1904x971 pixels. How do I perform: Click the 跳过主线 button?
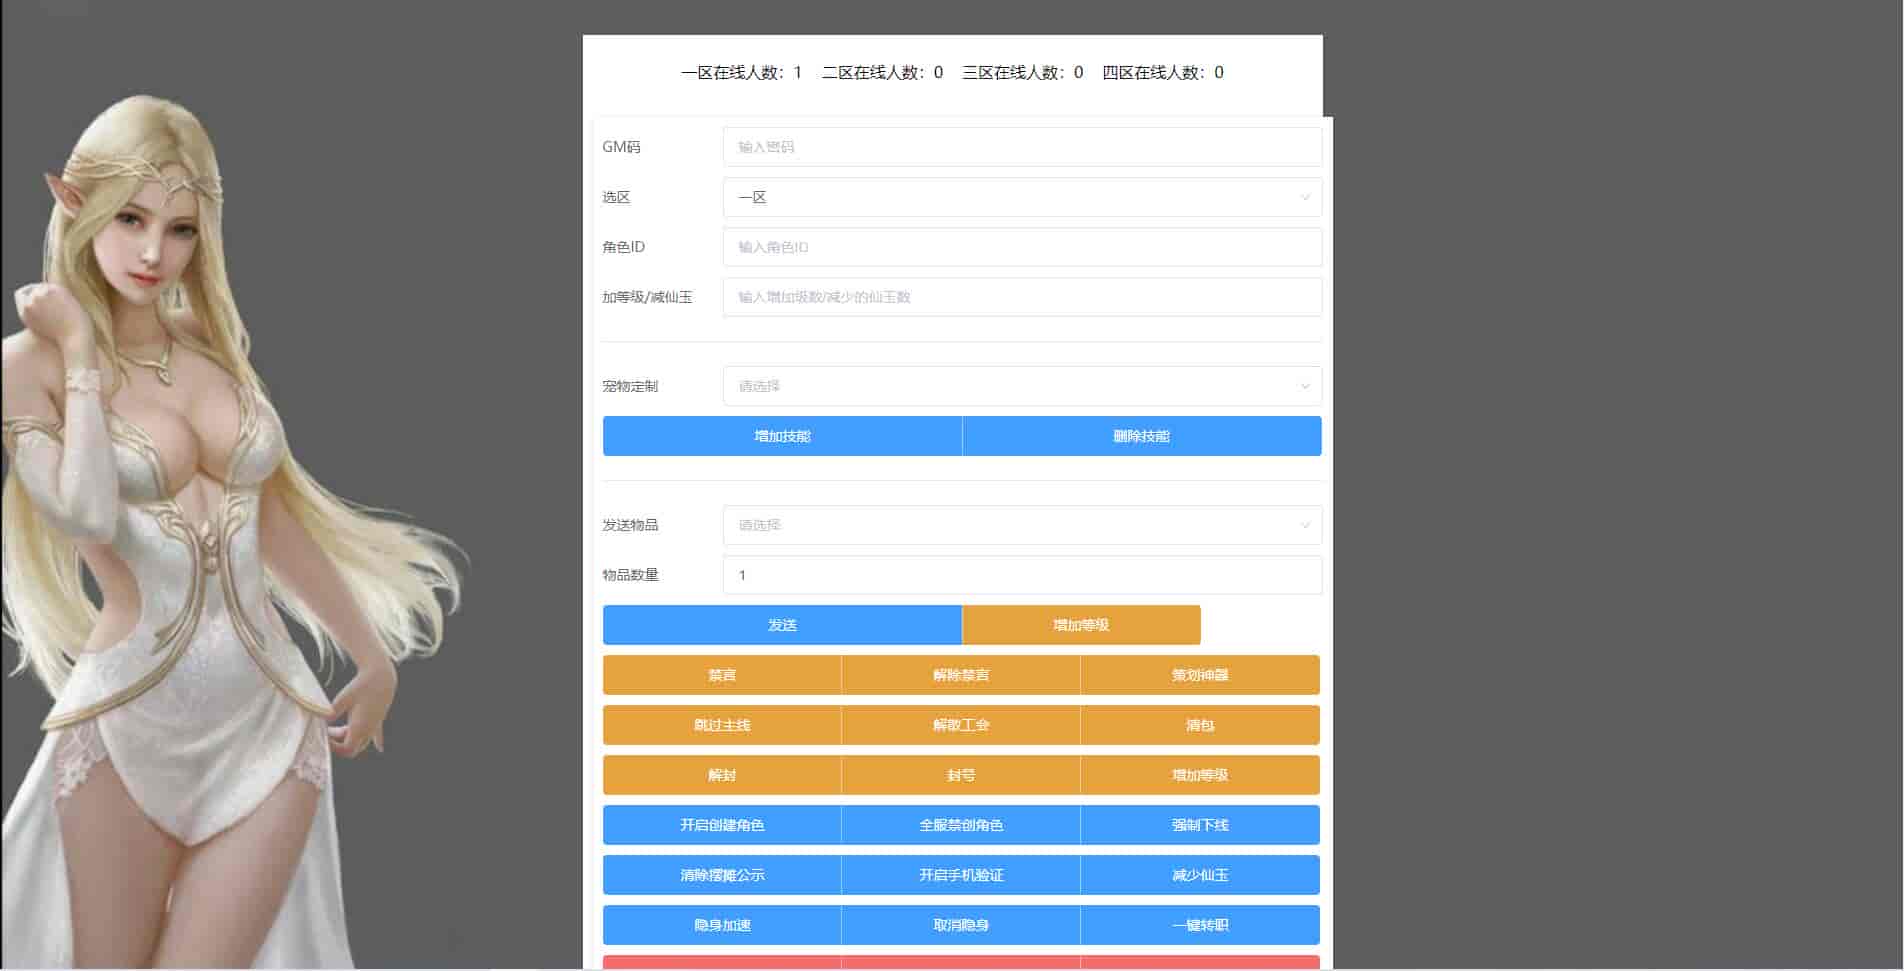click(722, 725)
